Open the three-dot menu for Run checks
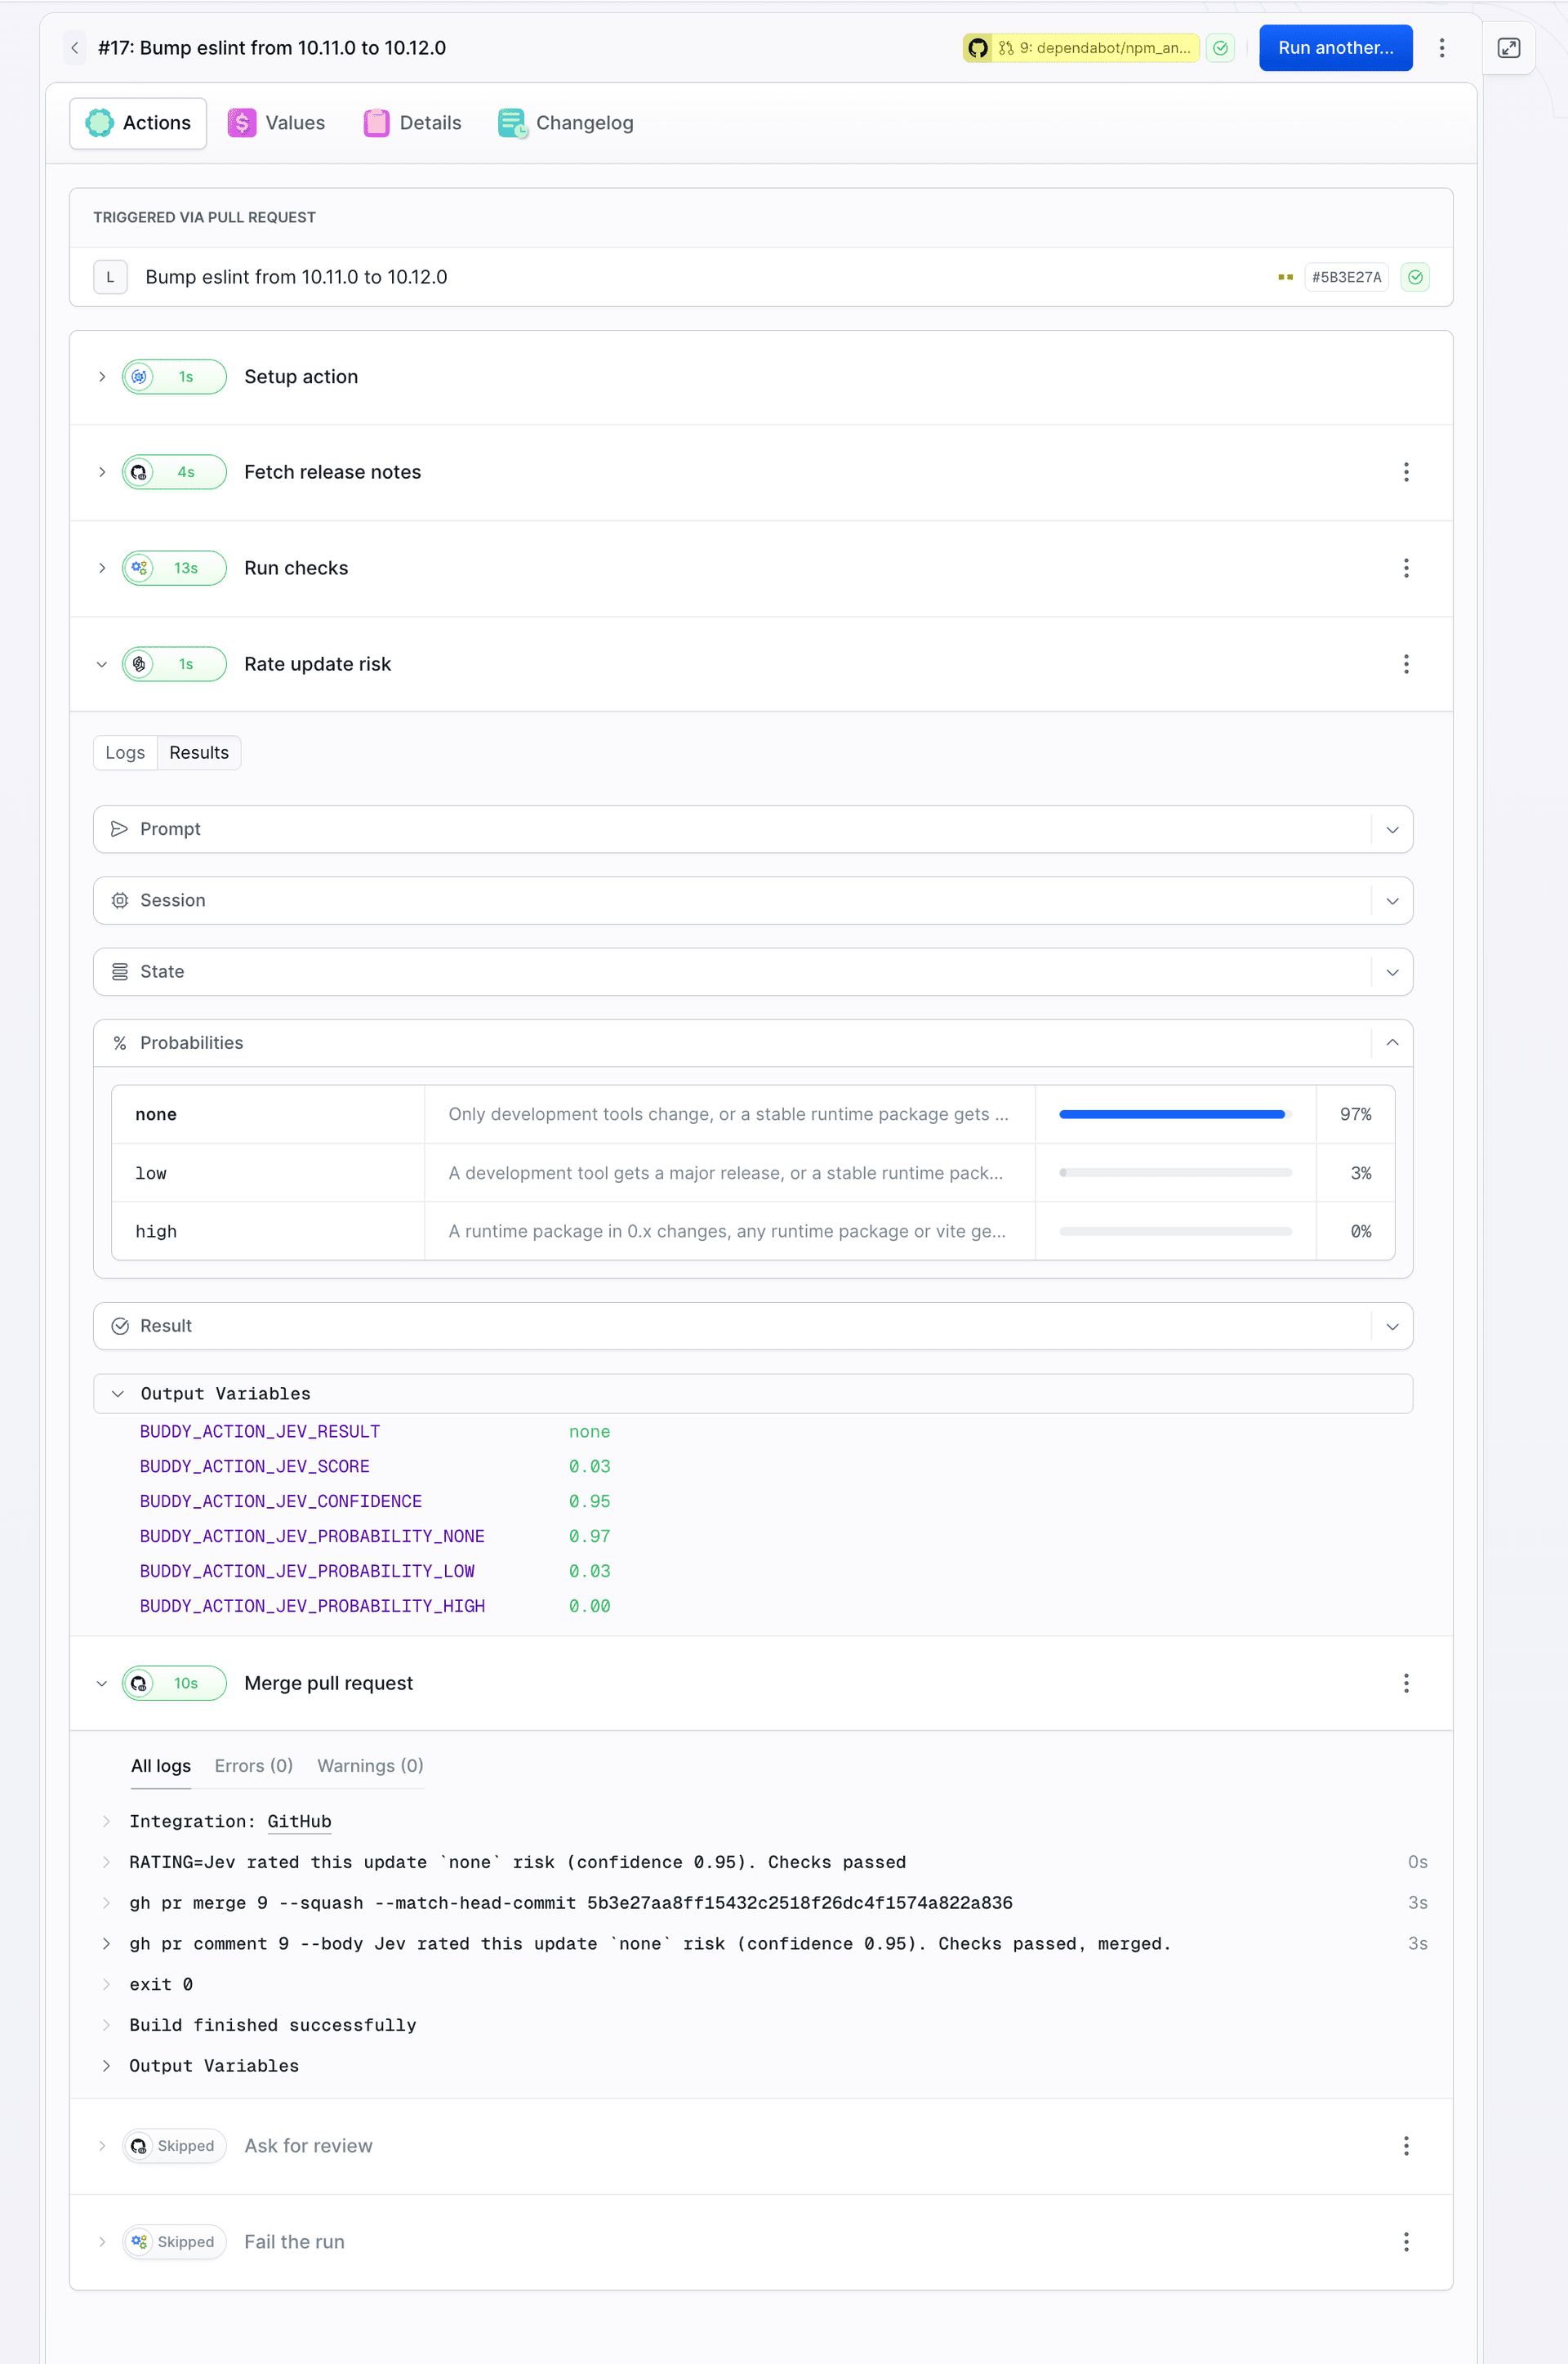Viewport: 1568px width, 2364px height. click(x=1405, y=568)
